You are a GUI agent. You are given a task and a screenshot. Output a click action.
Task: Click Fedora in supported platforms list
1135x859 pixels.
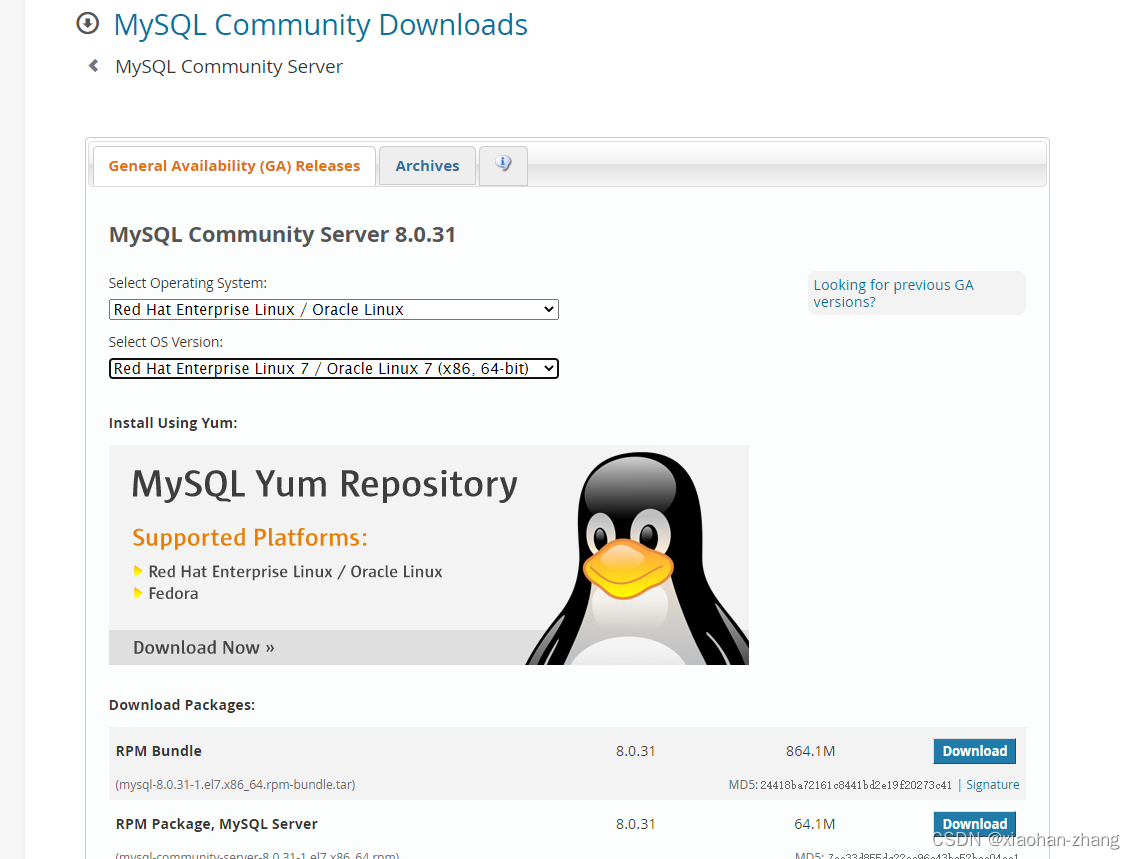(173, 593)
